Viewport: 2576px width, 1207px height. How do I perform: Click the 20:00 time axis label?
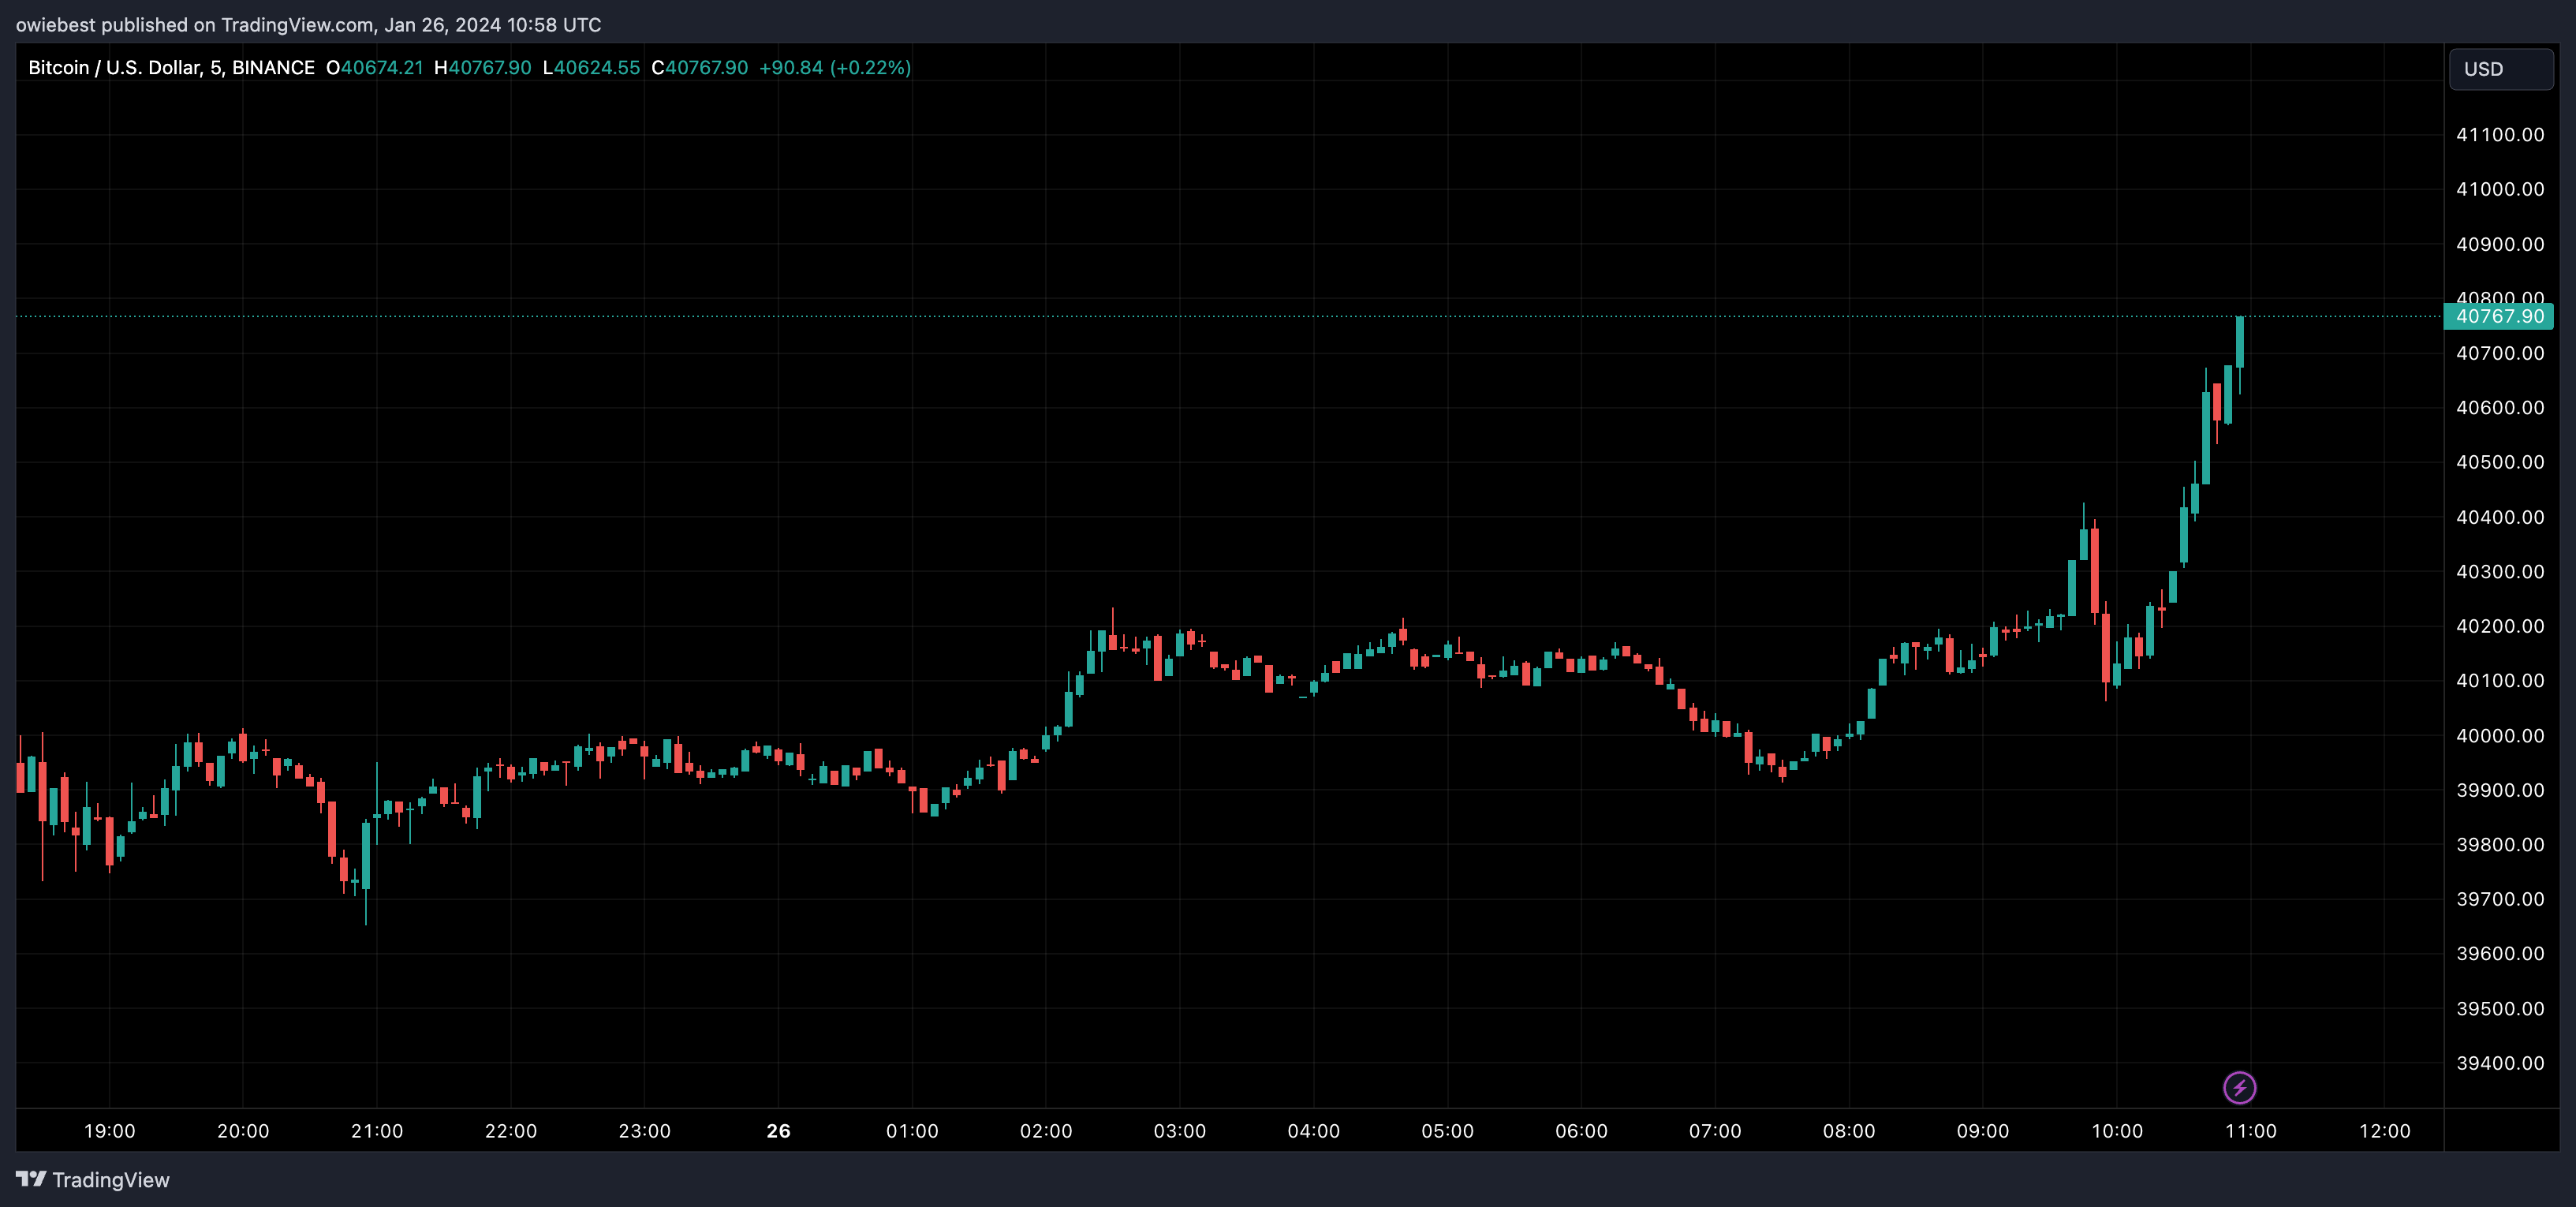point(243,1131)
